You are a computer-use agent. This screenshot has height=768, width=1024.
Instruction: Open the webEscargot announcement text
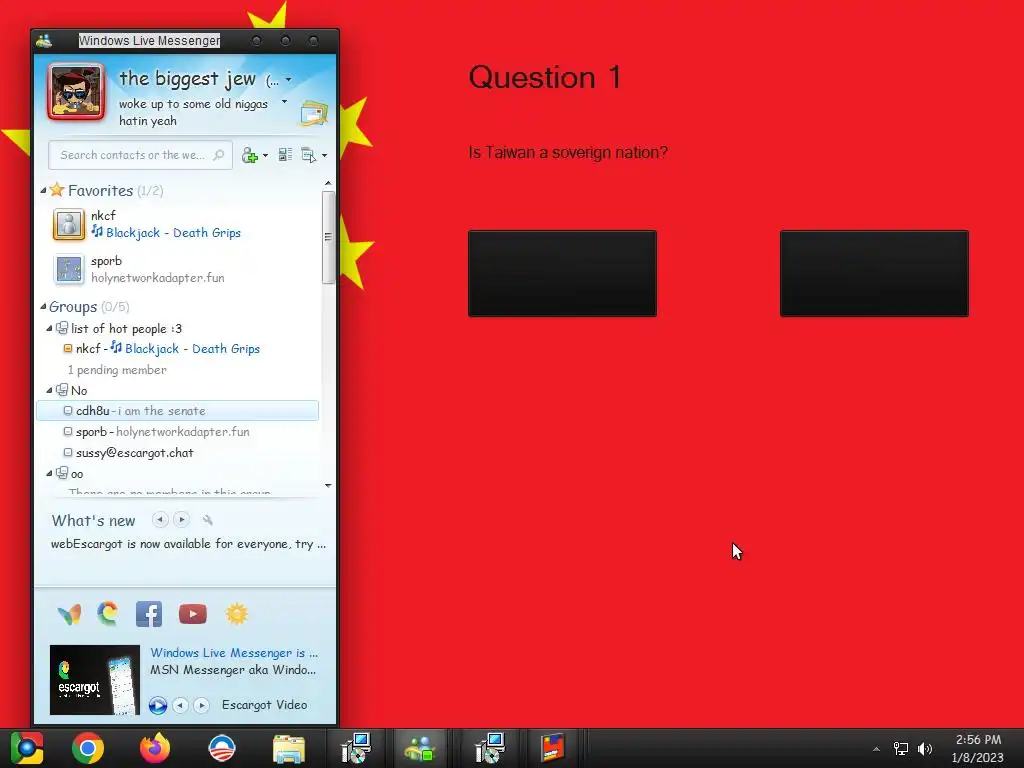(188, 544)
